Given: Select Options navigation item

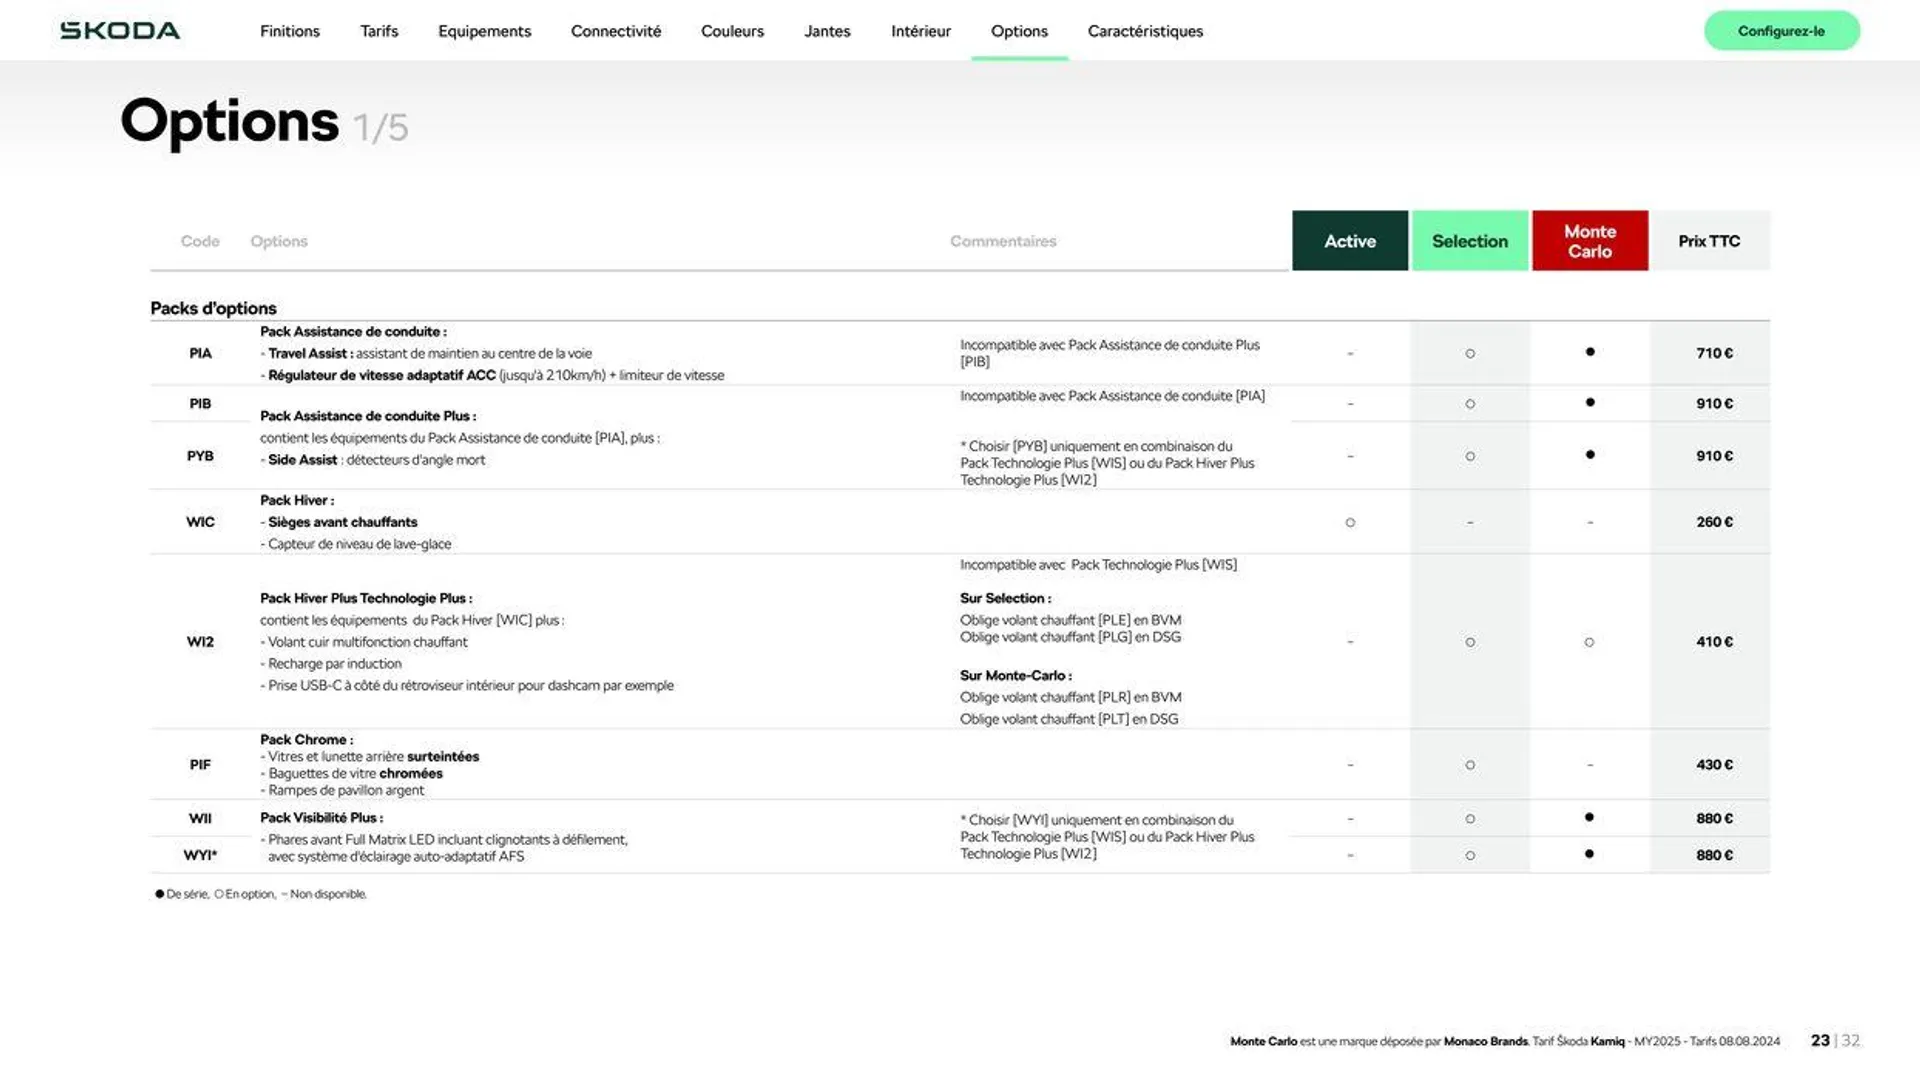Looking at the screenshot, I should (1019, 30).
